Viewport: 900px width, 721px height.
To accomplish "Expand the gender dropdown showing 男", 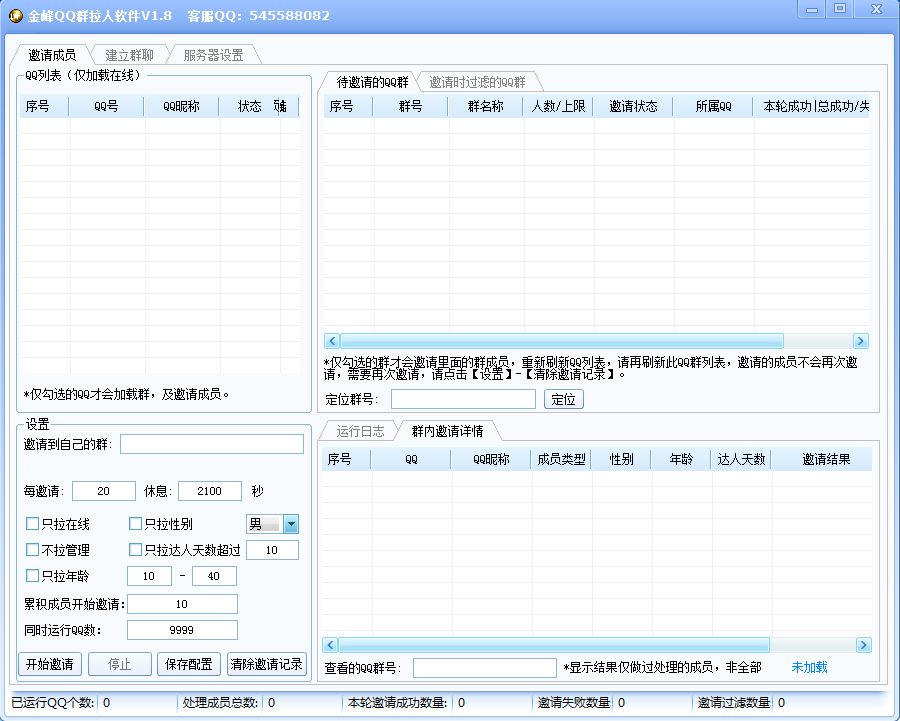I will tap(291, 524).
